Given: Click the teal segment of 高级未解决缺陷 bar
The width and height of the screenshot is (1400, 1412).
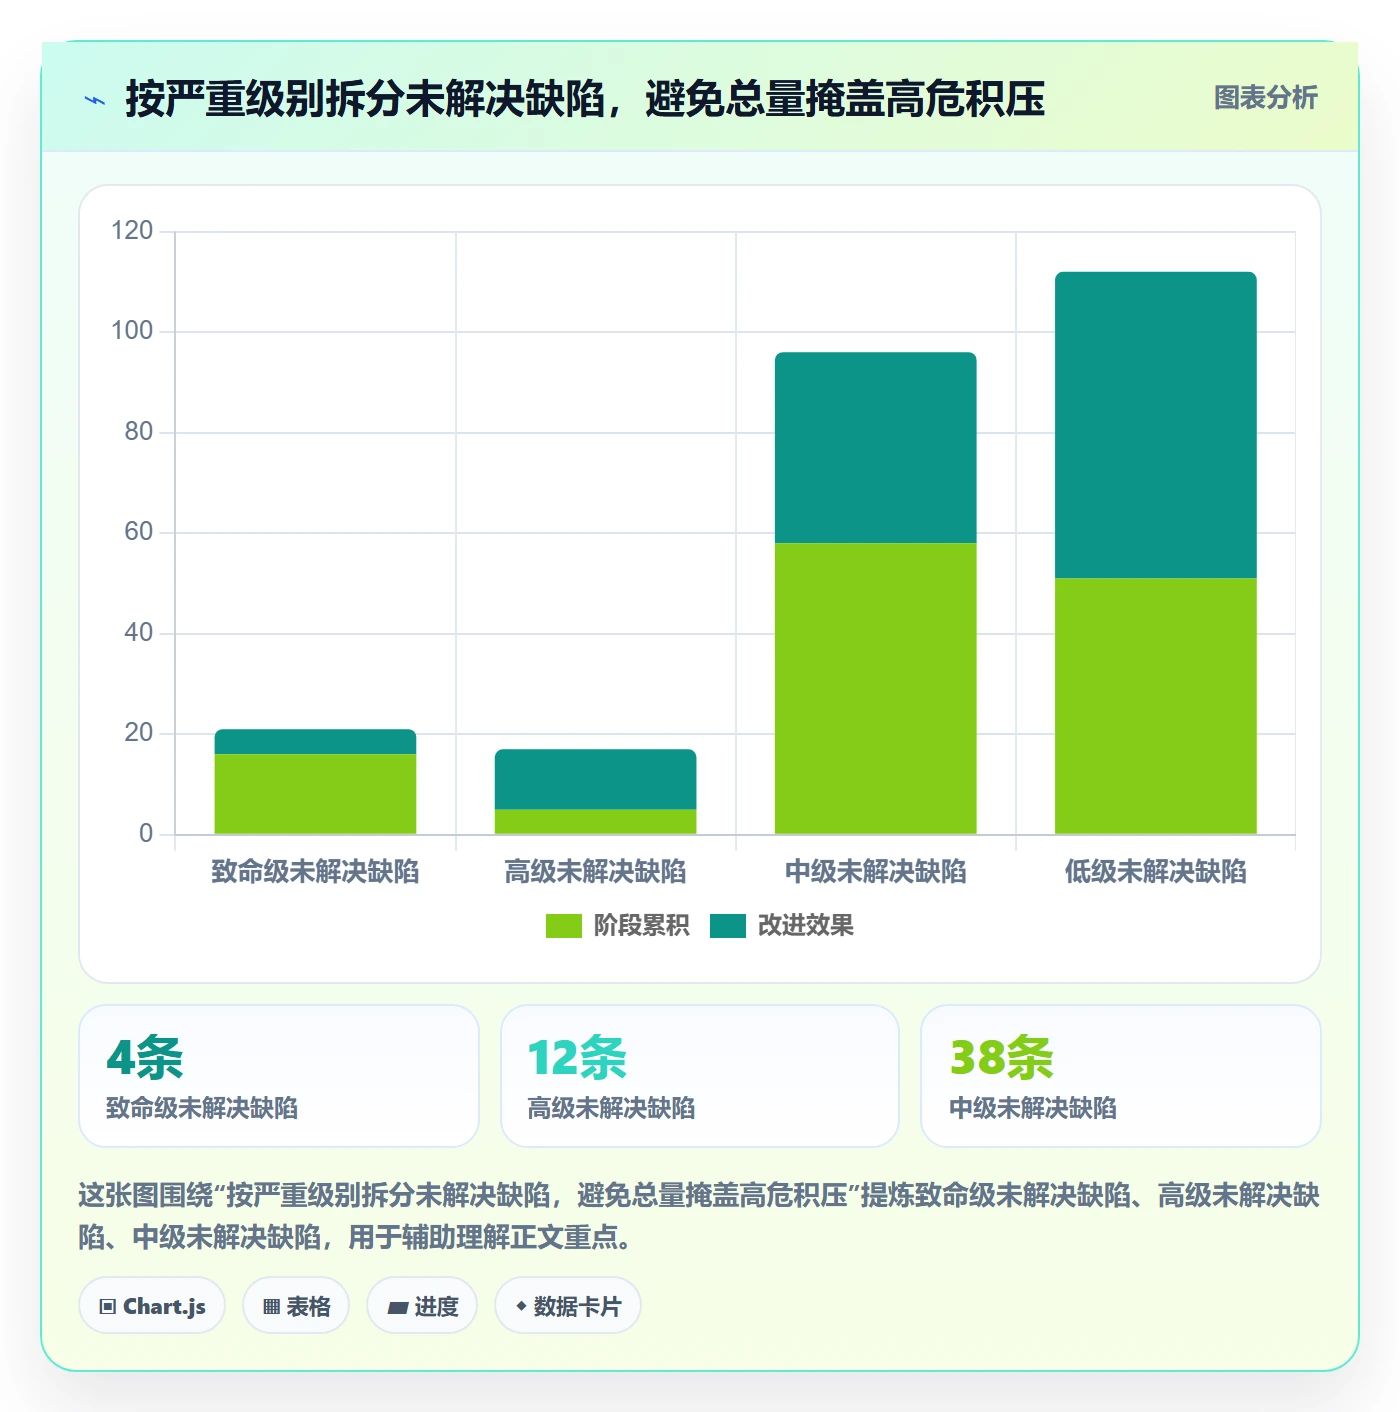Looking at the screenshot, I should pyautogui.click(x=595, y=779).
